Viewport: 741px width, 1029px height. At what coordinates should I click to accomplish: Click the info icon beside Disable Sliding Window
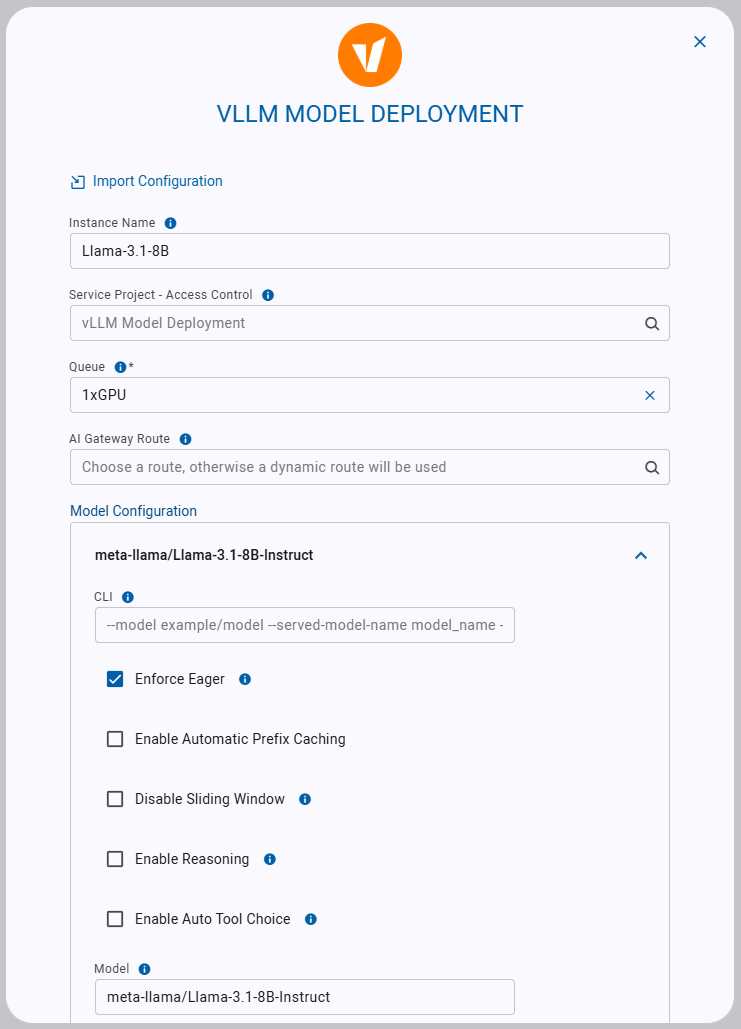coord(304,799)
